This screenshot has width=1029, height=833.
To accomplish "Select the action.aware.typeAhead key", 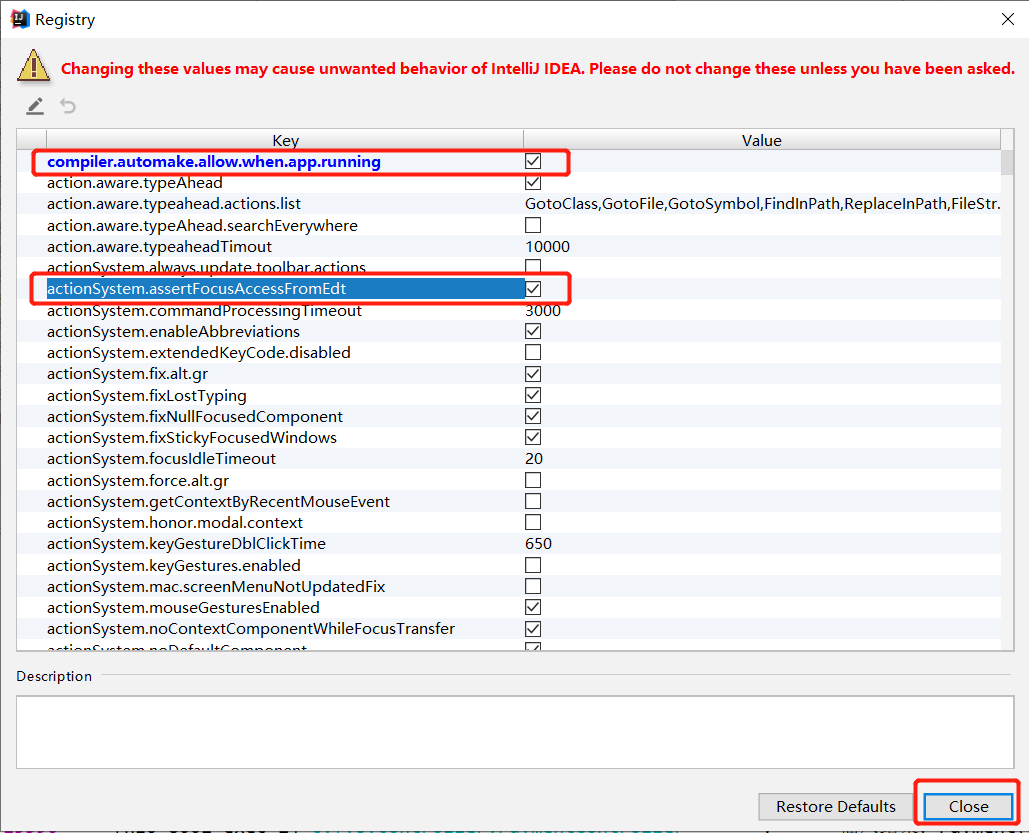I will pos(135,182).
